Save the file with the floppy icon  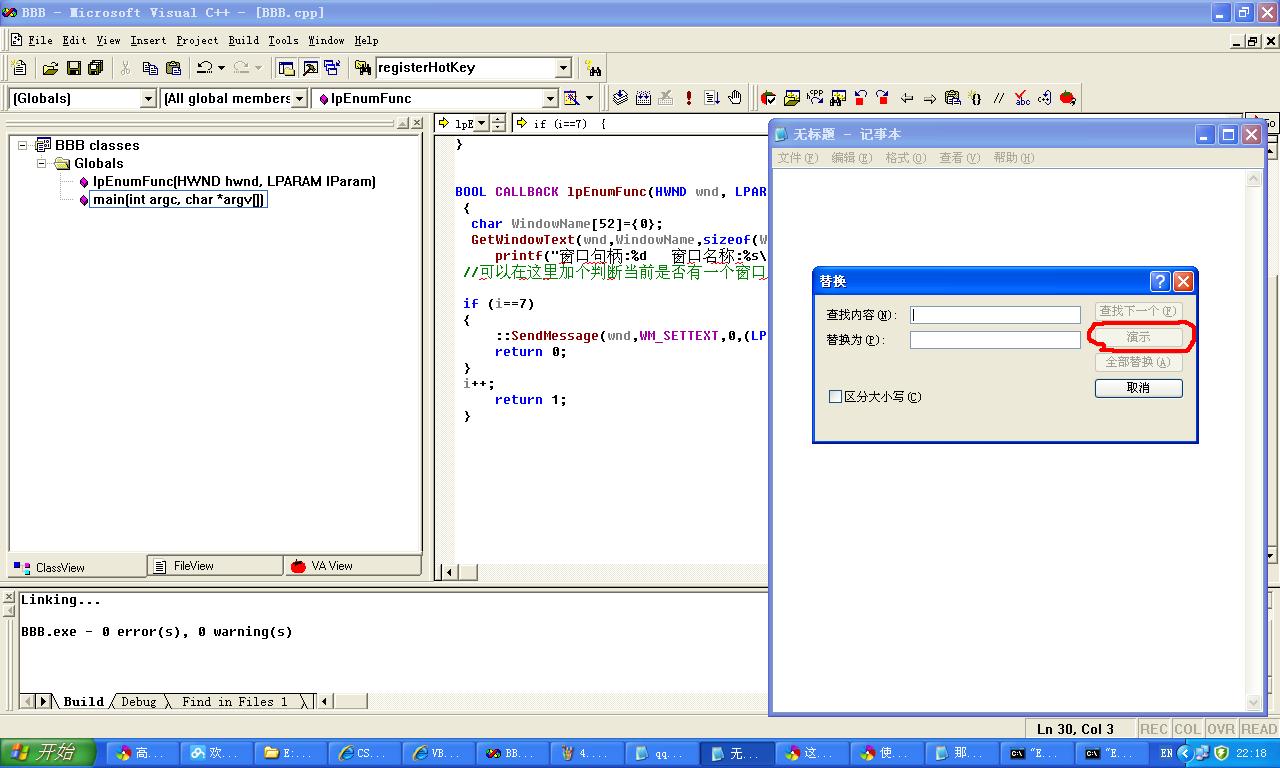73,68
